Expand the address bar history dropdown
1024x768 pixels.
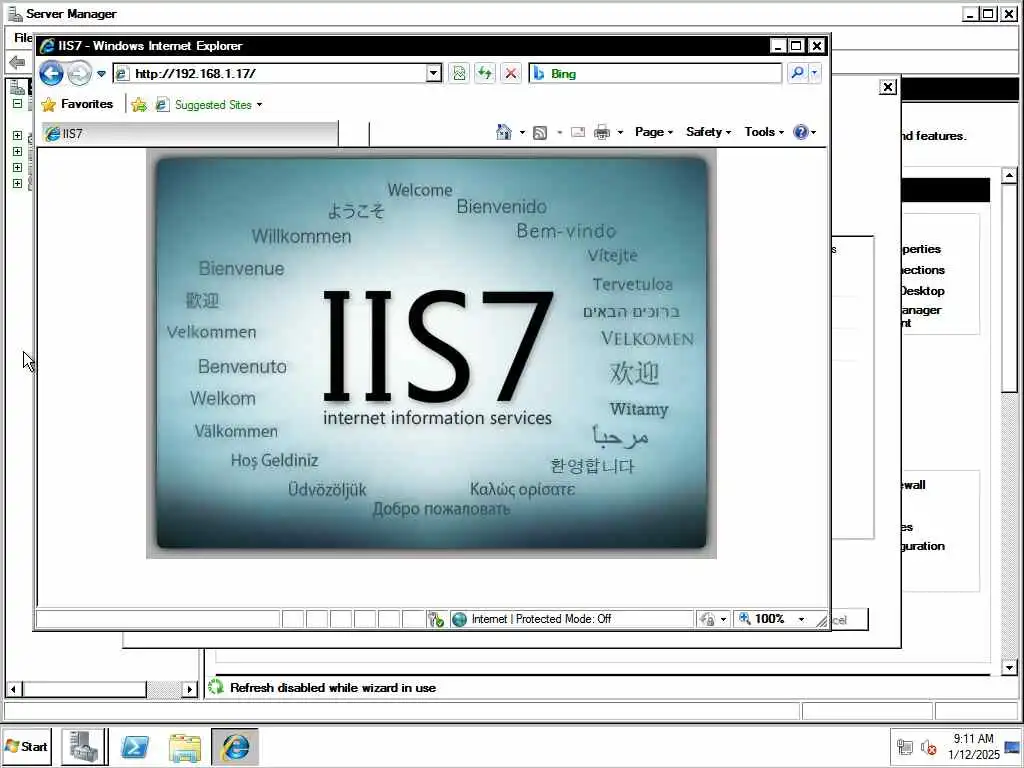(434, 73)
